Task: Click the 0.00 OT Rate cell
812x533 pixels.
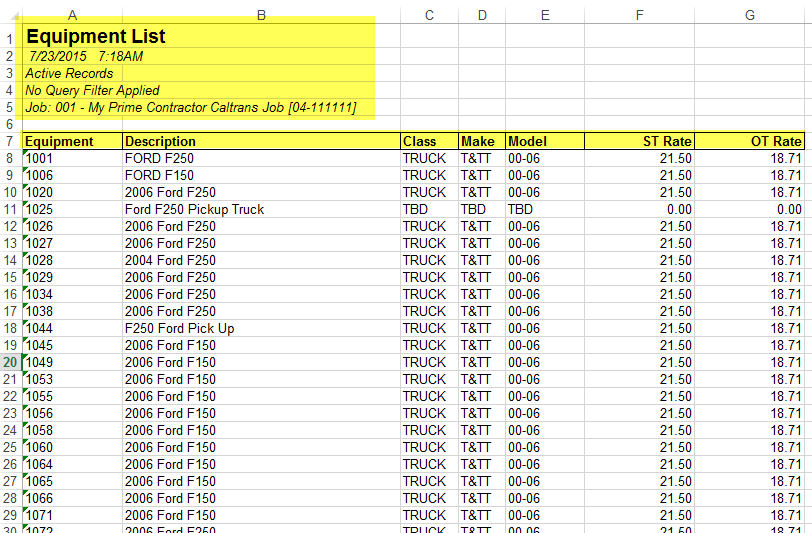Action: tap(750, 209)
